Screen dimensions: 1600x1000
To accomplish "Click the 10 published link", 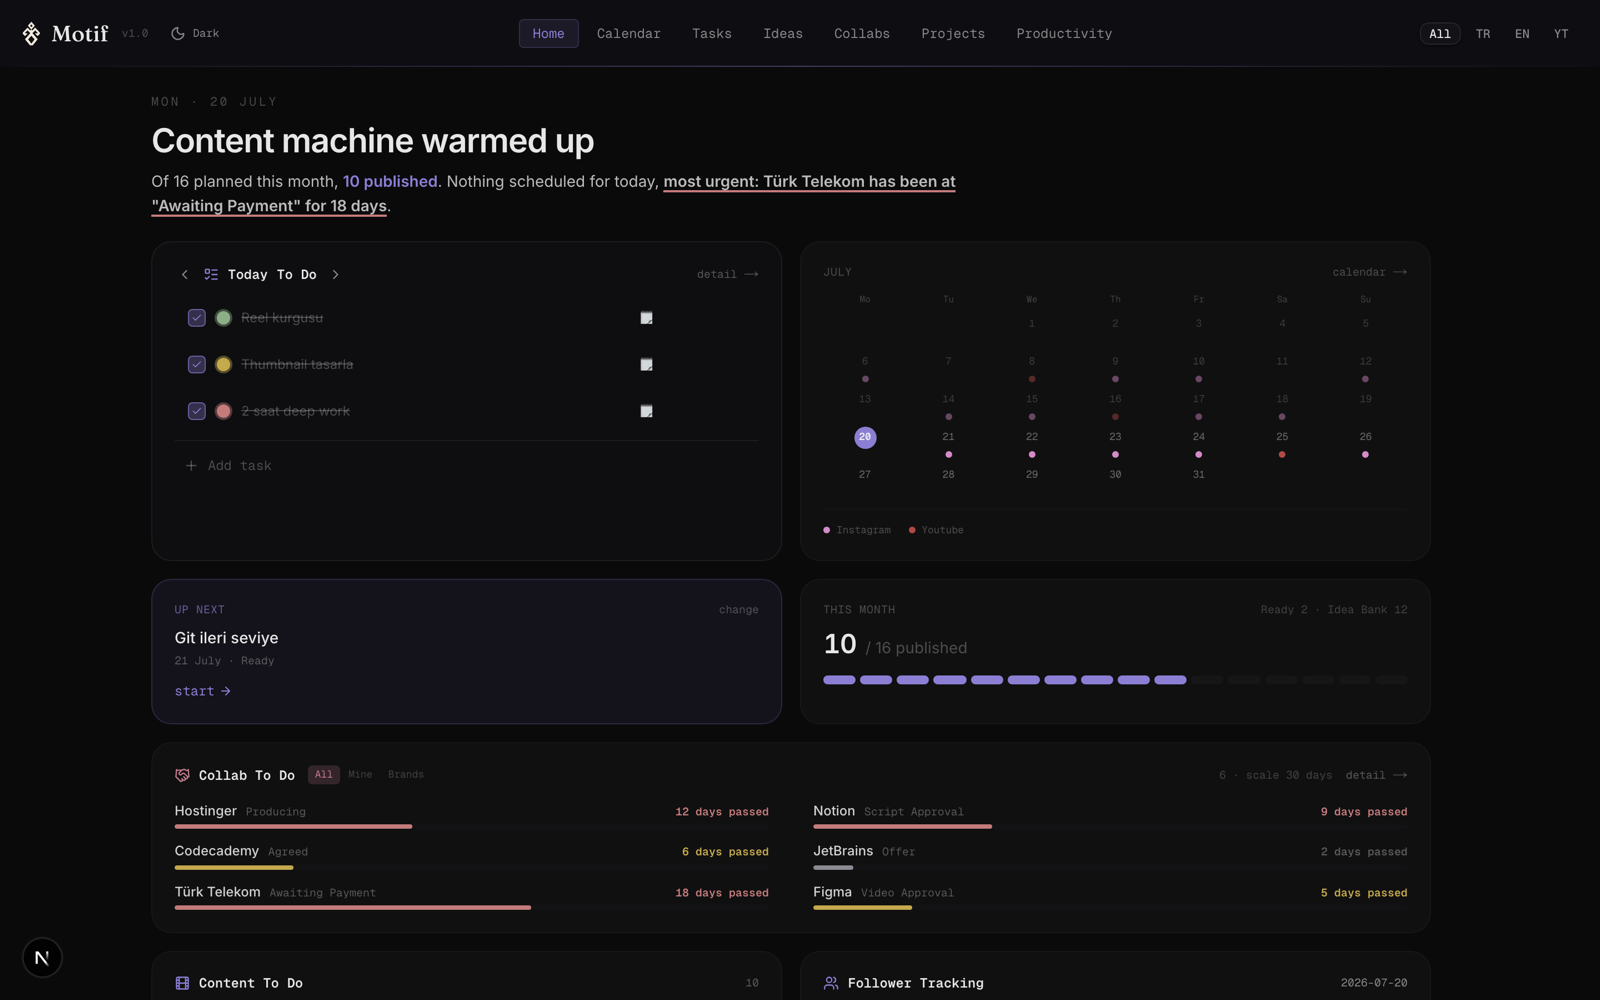I will coord(390,182).
